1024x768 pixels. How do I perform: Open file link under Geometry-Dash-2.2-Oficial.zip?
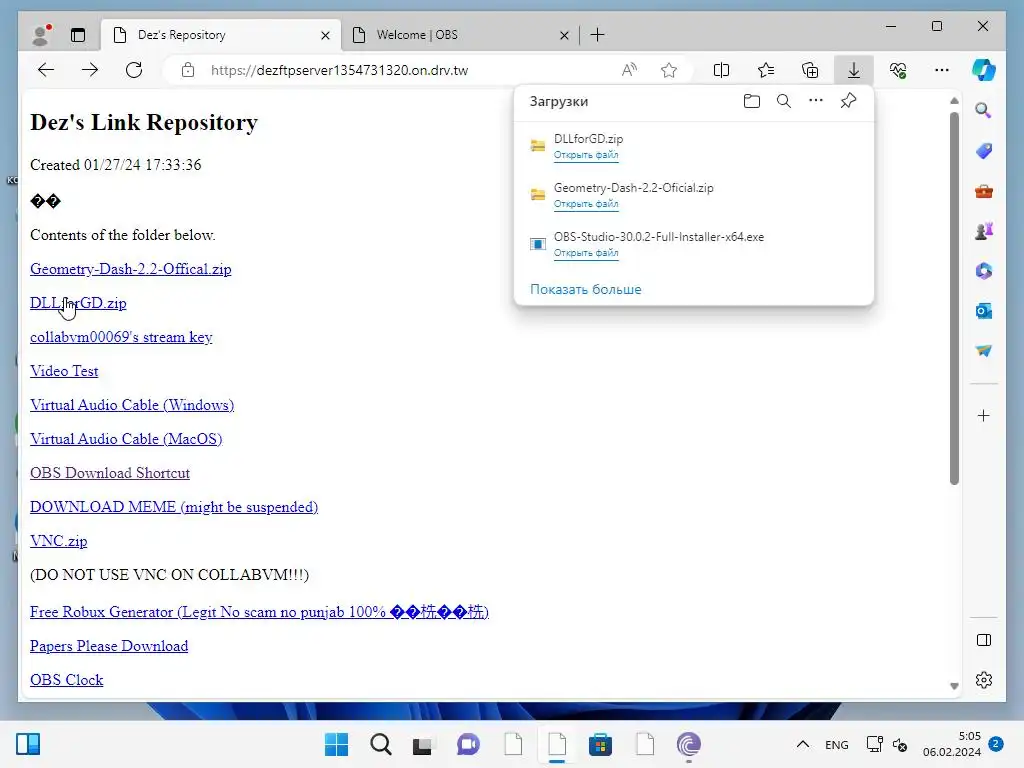586,204
